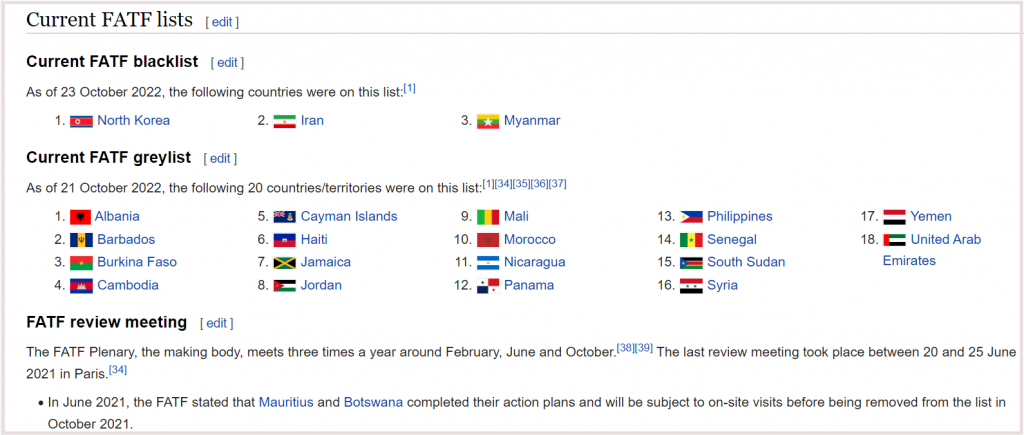Screen dimensions: 1024x435
Task: Edit the Current FATF blacklist section
Action: point(227,63)
